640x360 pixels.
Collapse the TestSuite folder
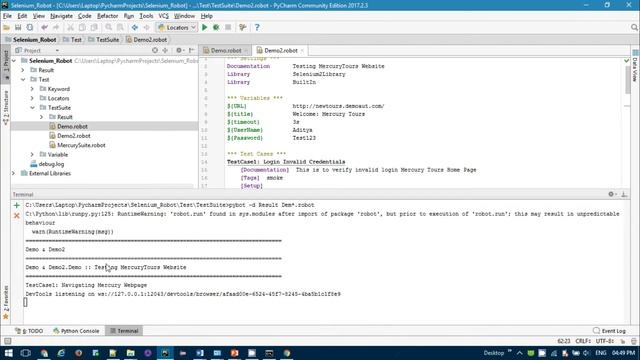coord(32,108)
